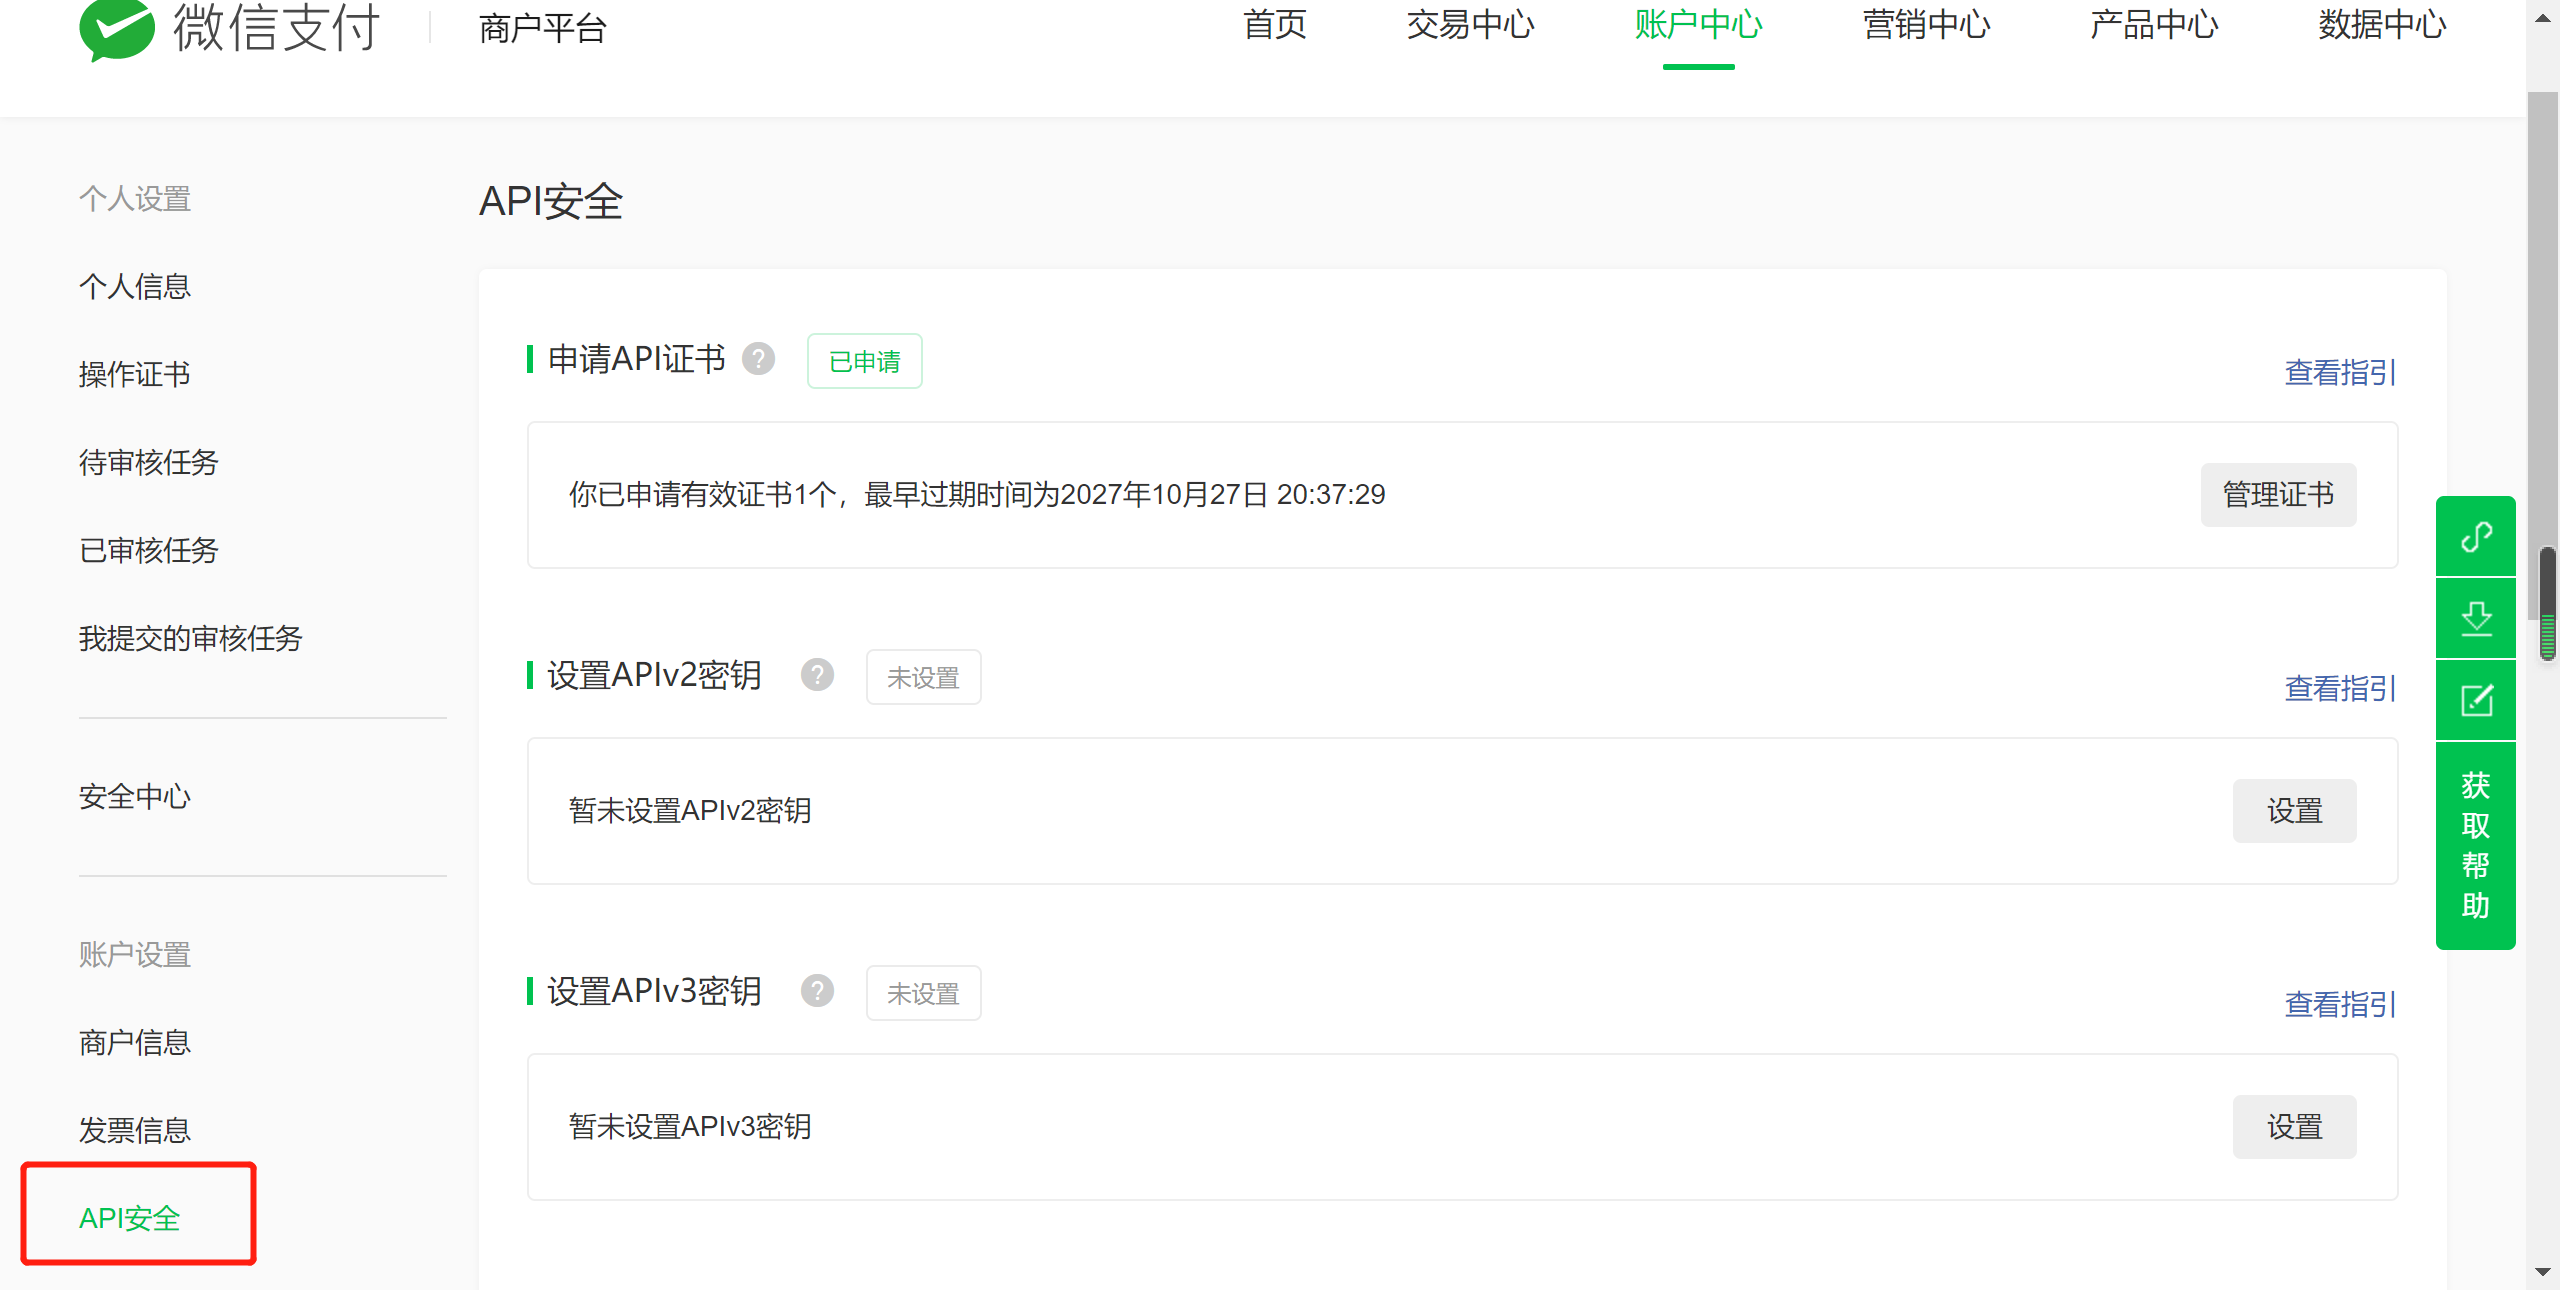Click 设置 button for APIv2 key
This screenshot has height=1290, width=2560.
(x=2294, y=810)
